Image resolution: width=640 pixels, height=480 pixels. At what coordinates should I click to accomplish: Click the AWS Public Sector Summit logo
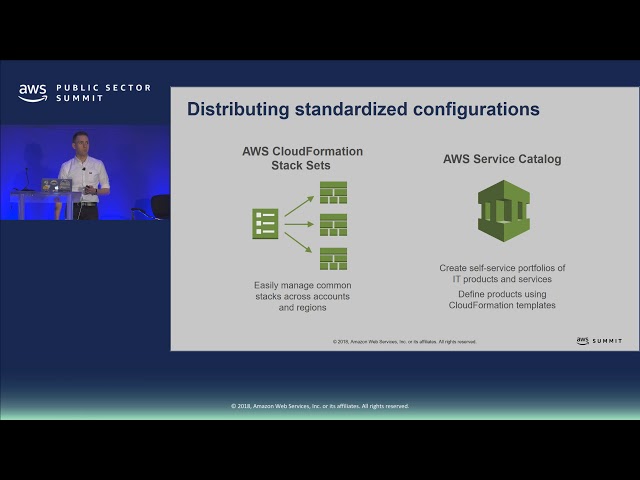[x=84, y=93]
